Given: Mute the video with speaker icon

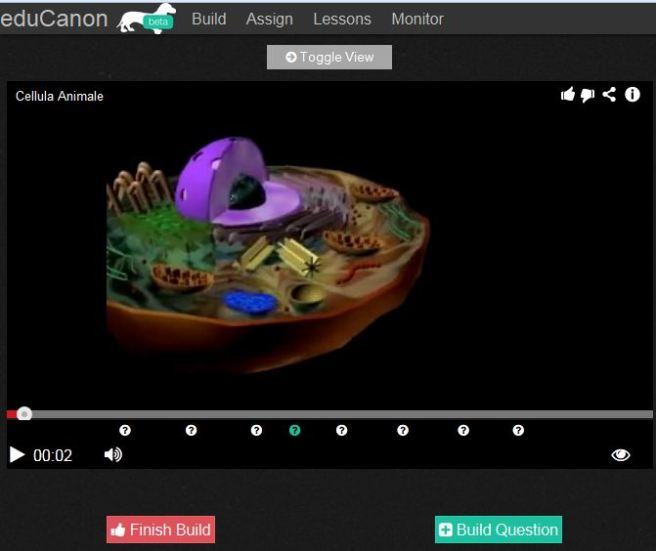Looking at the screenshot, I should (113, 455).
